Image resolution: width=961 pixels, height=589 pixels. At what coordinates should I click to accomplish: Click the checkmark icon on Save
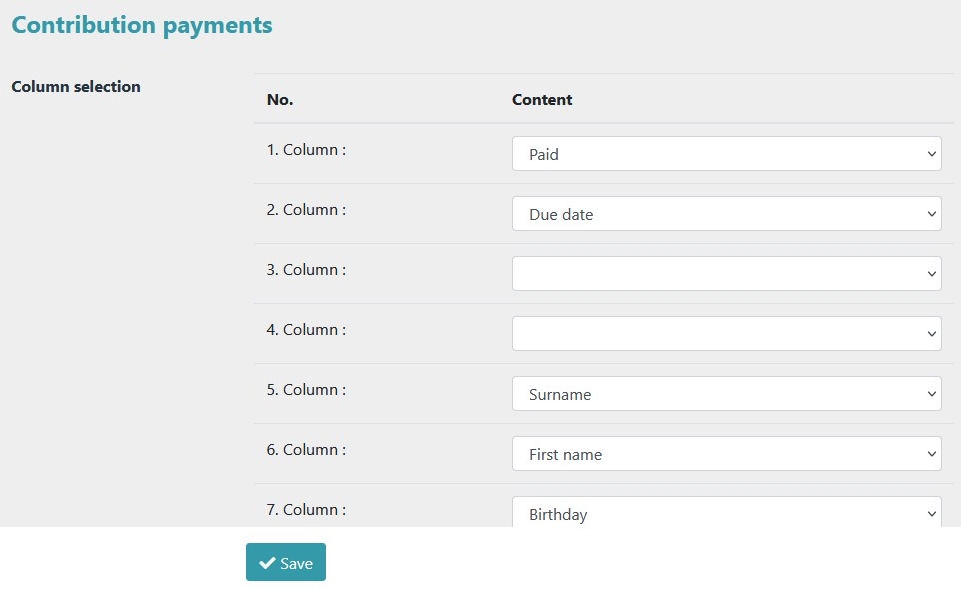(267, 563)
